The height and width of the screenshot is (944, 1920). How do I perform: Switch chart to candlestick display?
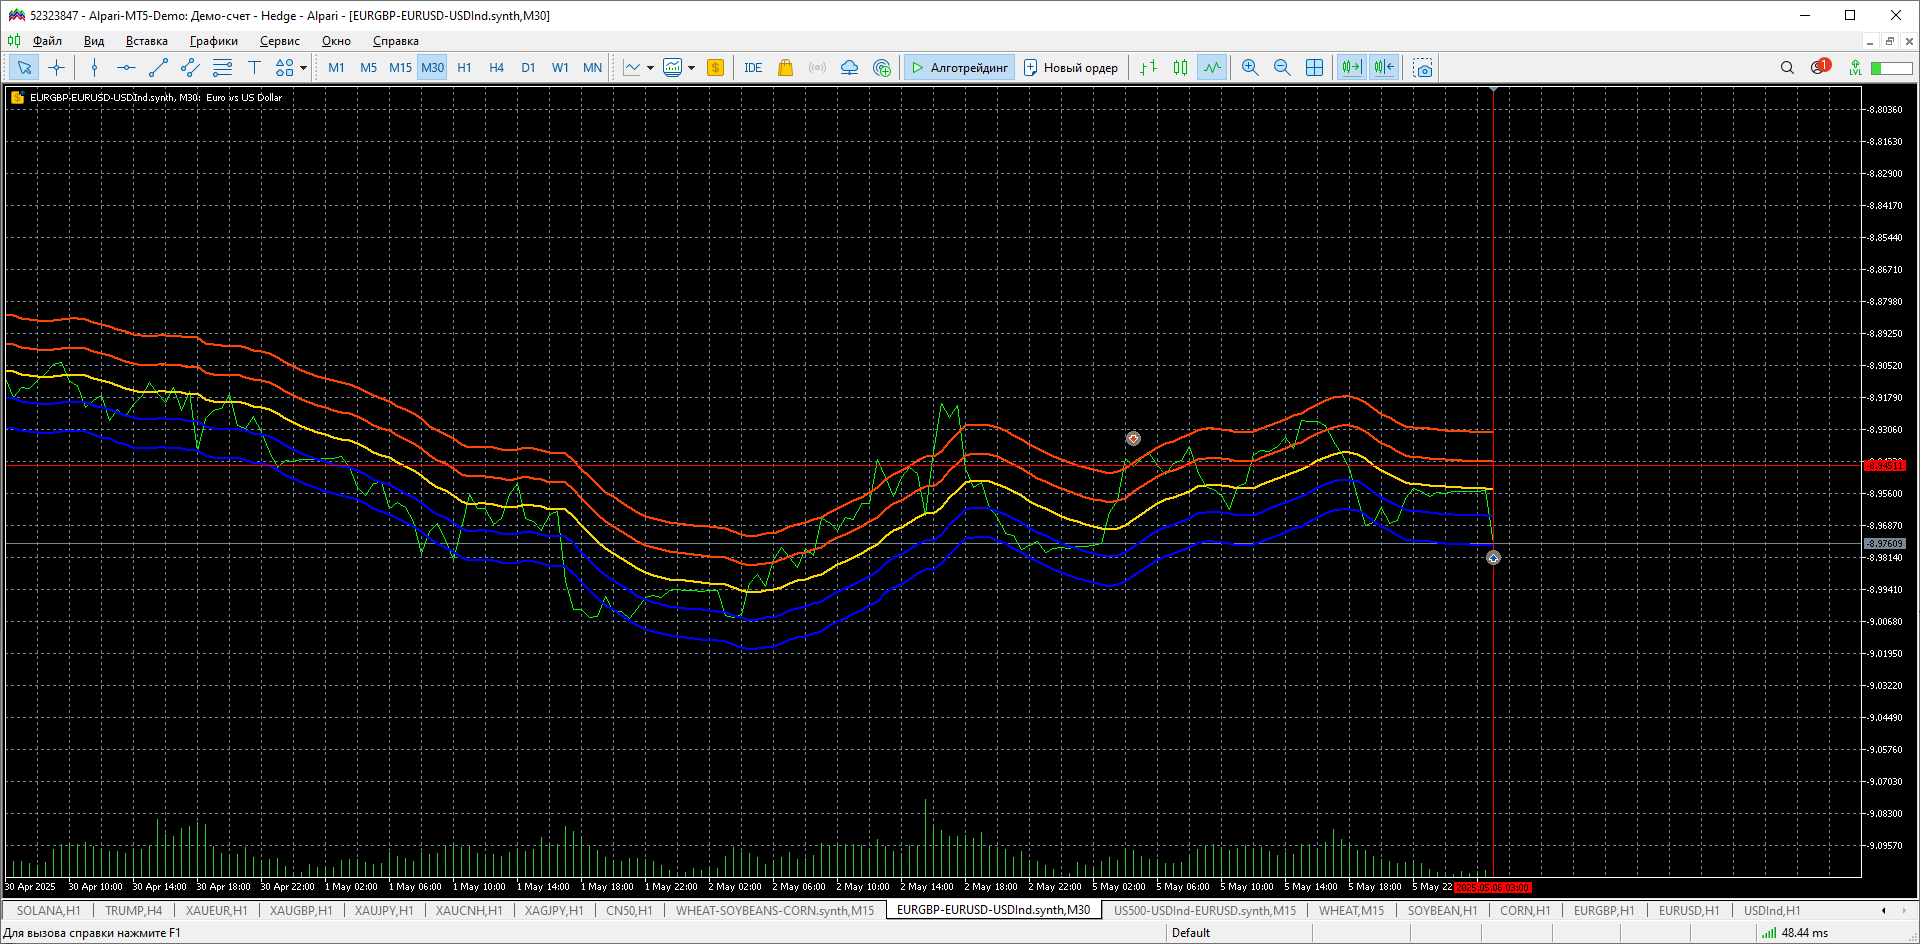[x=1180, y=68]
